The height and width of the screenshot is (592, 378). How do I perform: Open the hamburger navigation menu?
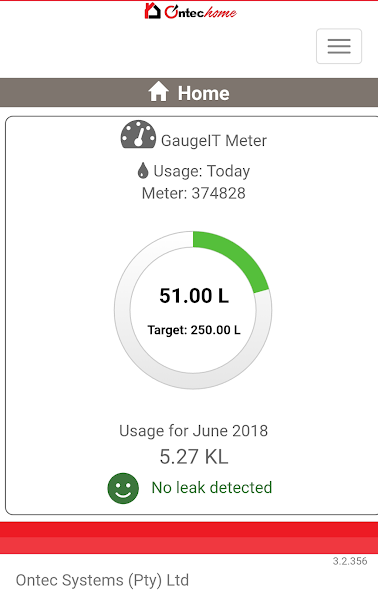coord(339,46)
